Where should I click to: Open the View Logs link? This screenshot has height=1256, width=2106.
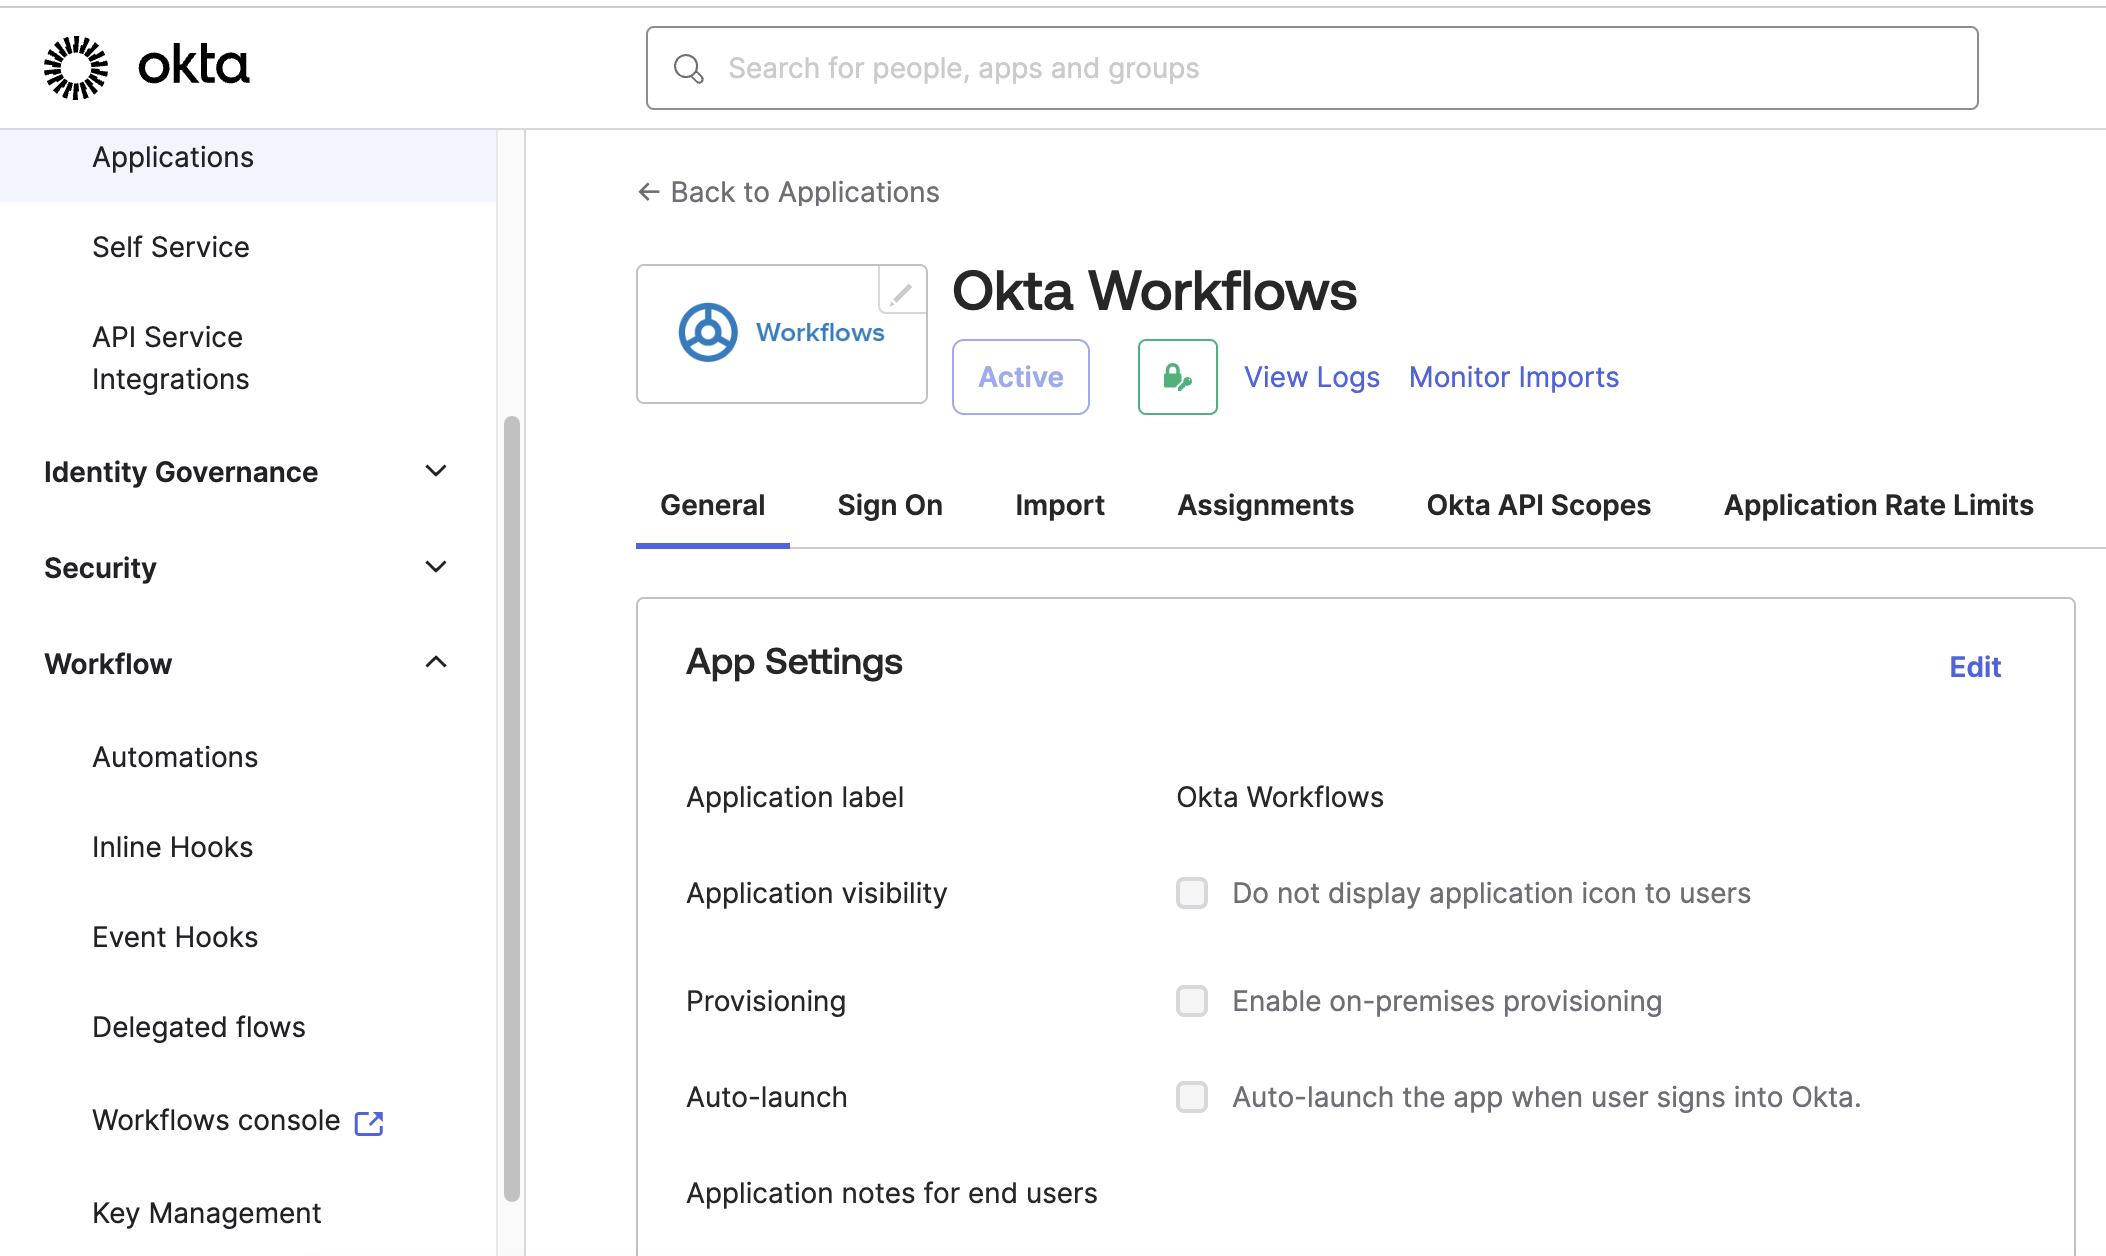point(1311,377)
